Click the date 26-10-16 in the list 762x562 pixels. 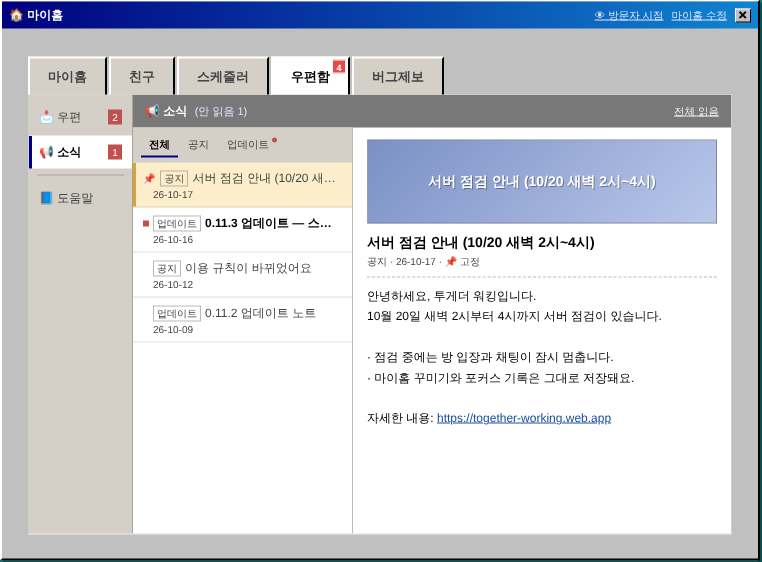[x=173, y=240]
